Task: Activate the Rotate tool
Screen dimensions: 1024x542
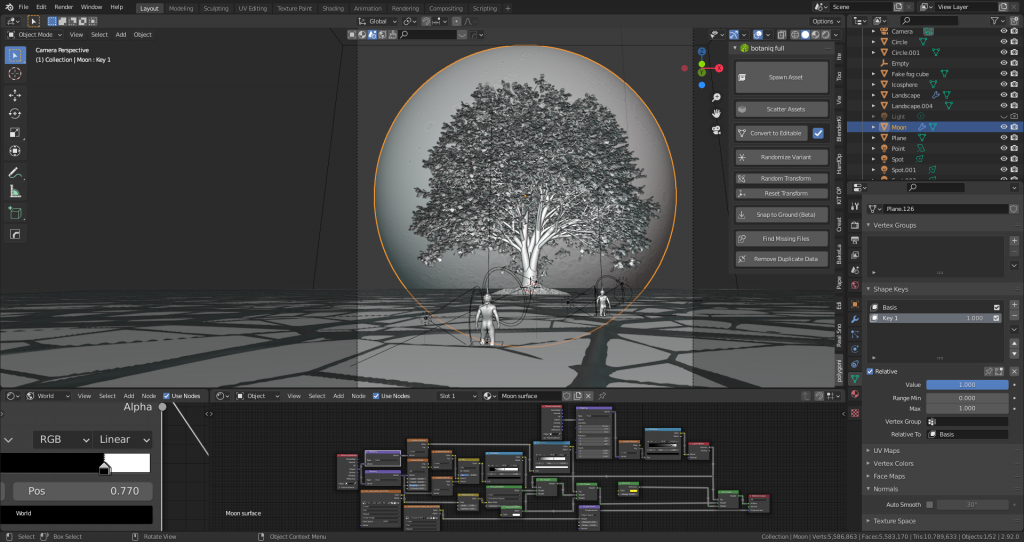Action: [x=15, y=113]
